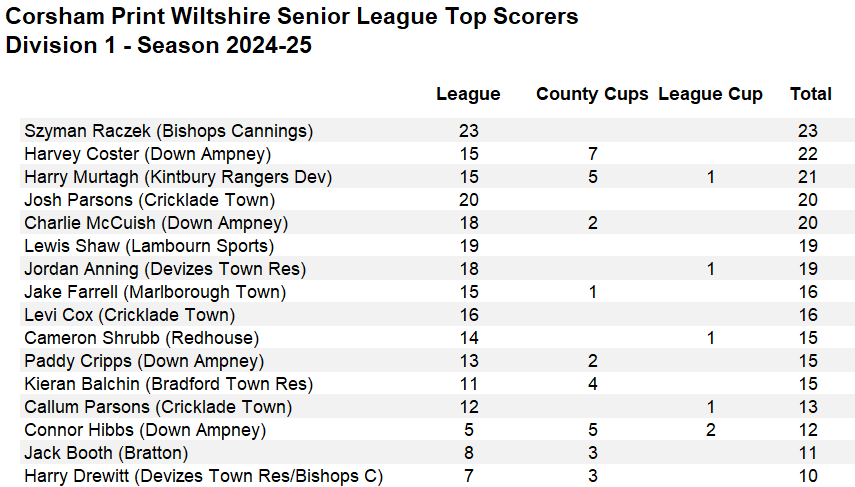Click the Corsham Print Wiltshire Senior League title
Image resolution: width=855 pixels, height=487 pixels.
(x=292, y=17)
